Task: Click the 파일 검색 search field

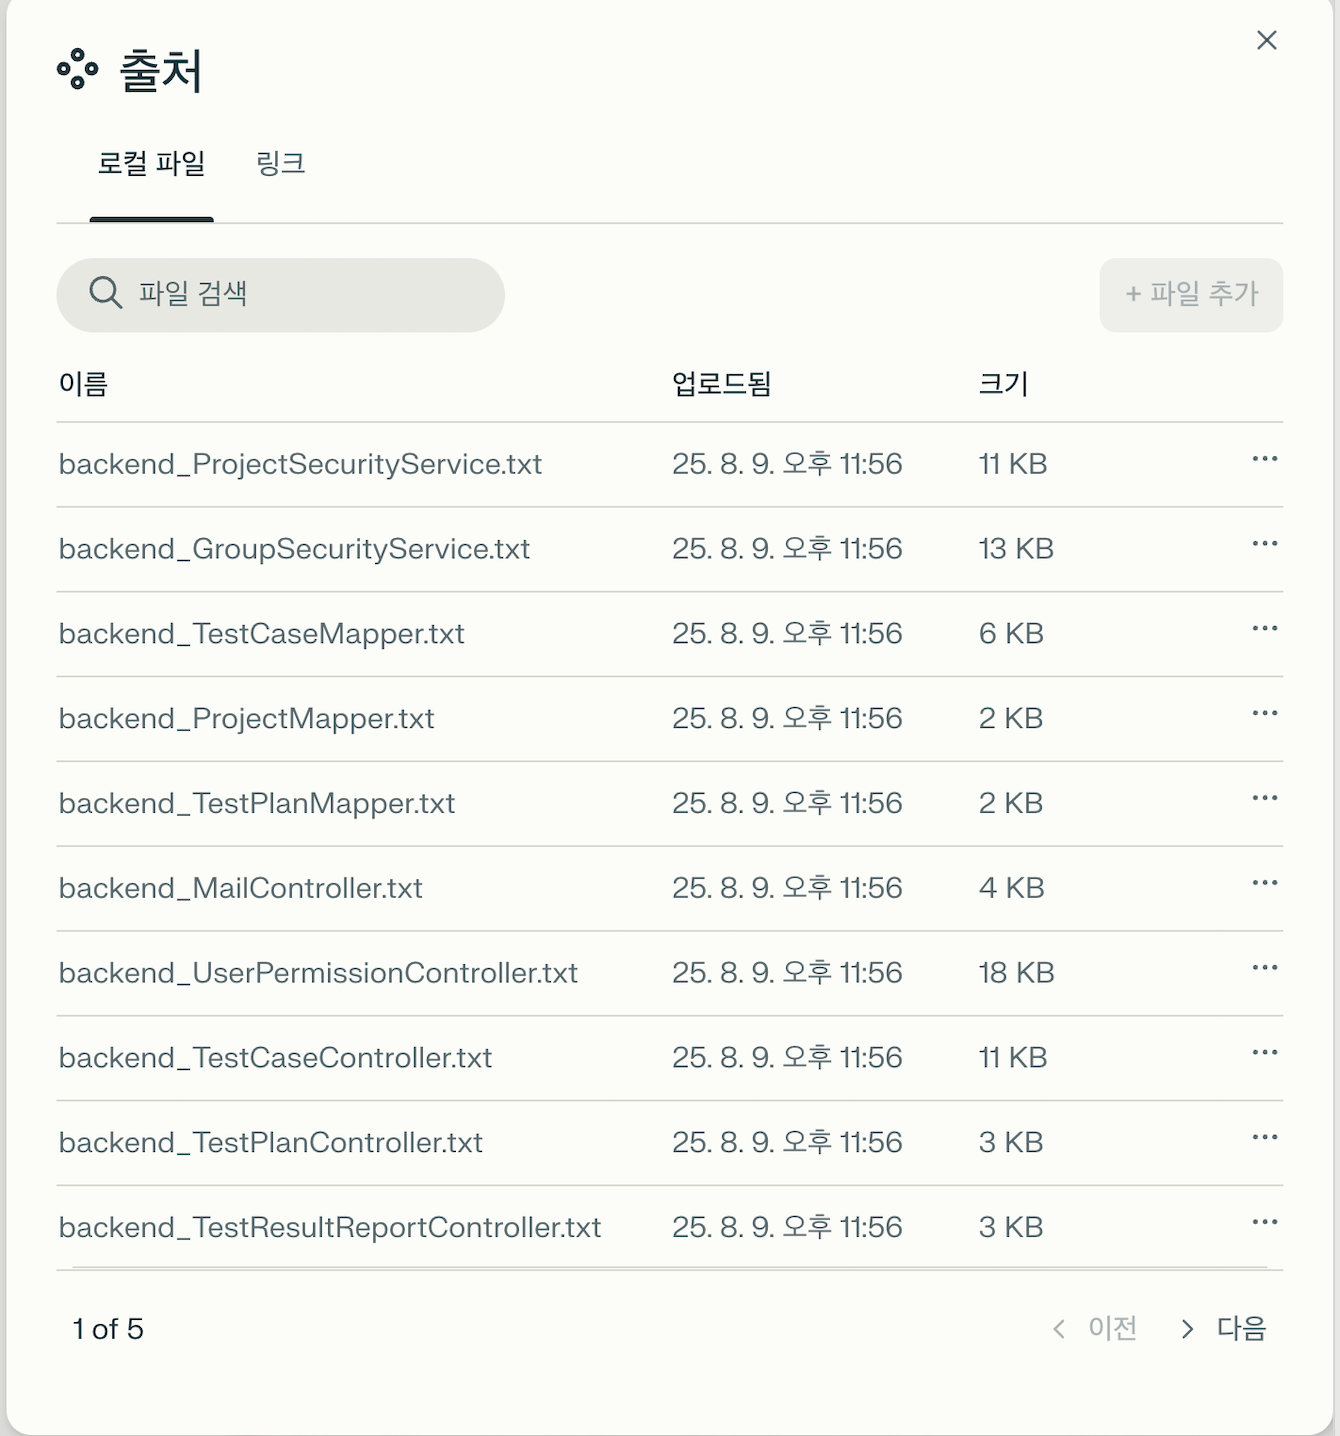Action: [280, 293]
